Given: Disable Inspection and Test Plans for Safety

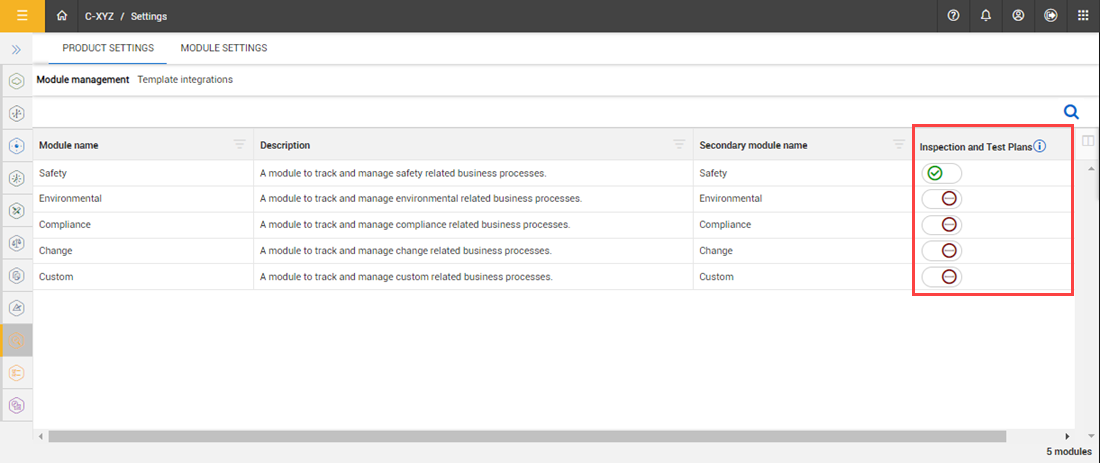Looking at the screenshot, I should pyautogui.click(x=941, y=173).
